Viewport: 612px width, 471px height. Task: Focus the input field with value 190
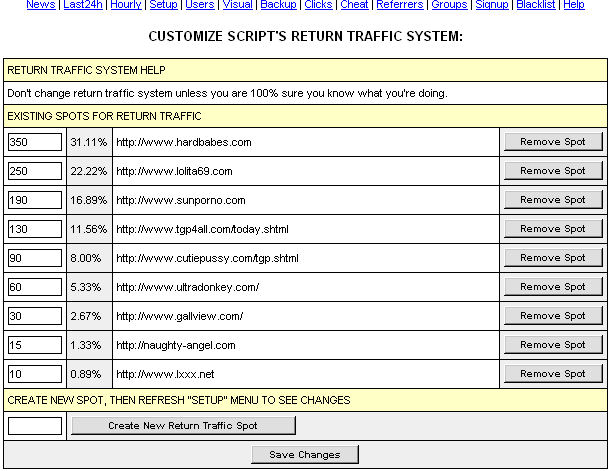(x=35, y=200)
